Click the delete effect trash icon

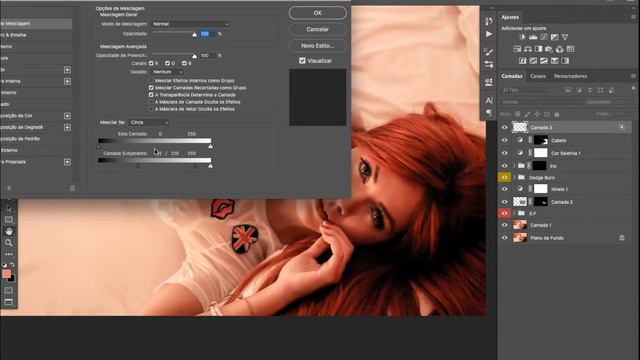(x=72, y=188)
